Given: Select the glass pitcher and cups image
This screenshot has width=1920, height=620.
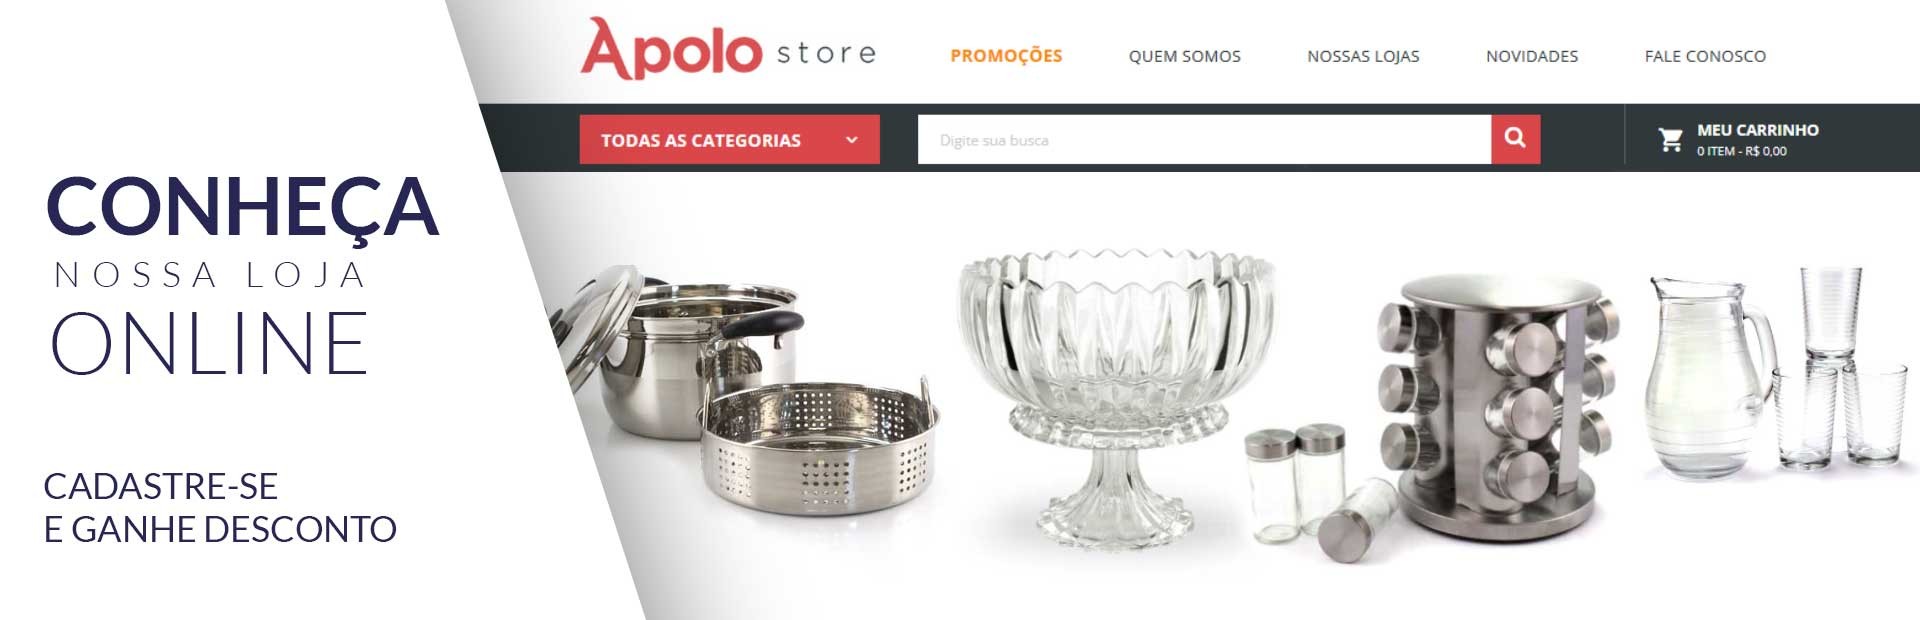Looking at the screenshot, I should [1776, 372].
